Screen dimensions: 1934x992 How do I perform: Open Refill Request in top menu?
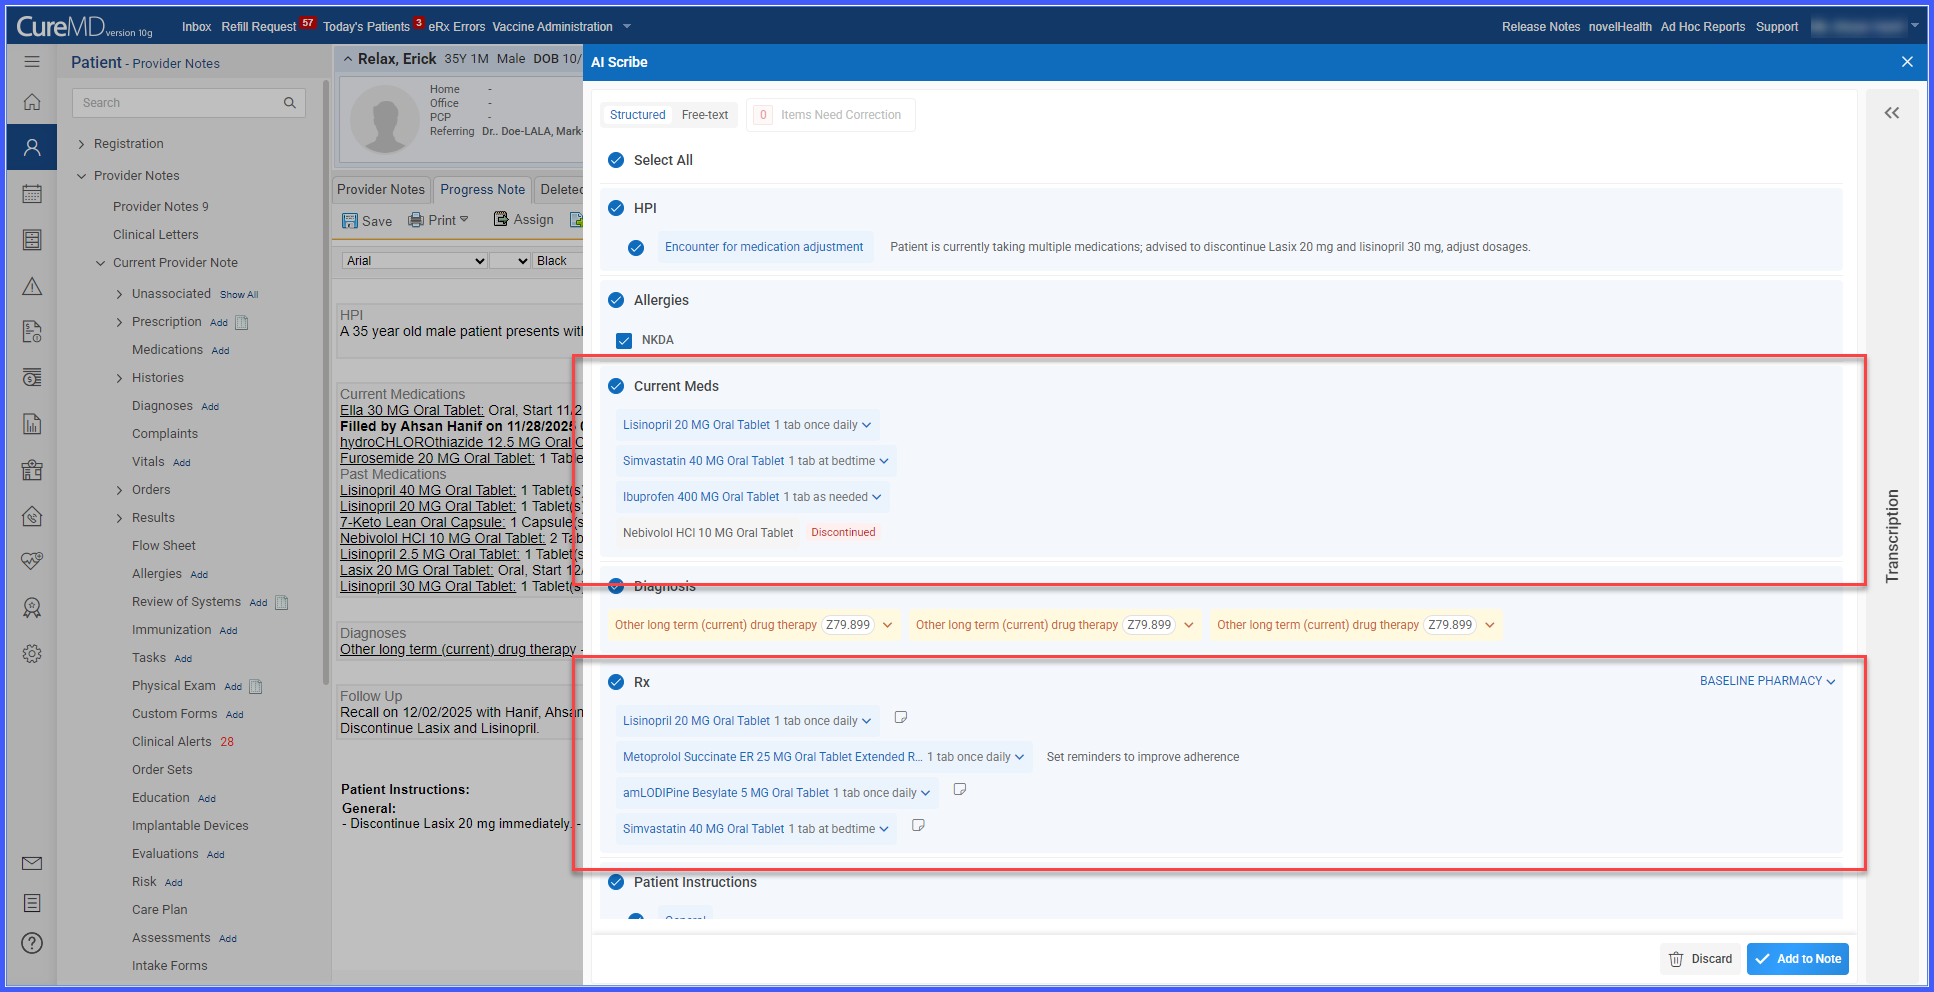click(x=258, y=27)
